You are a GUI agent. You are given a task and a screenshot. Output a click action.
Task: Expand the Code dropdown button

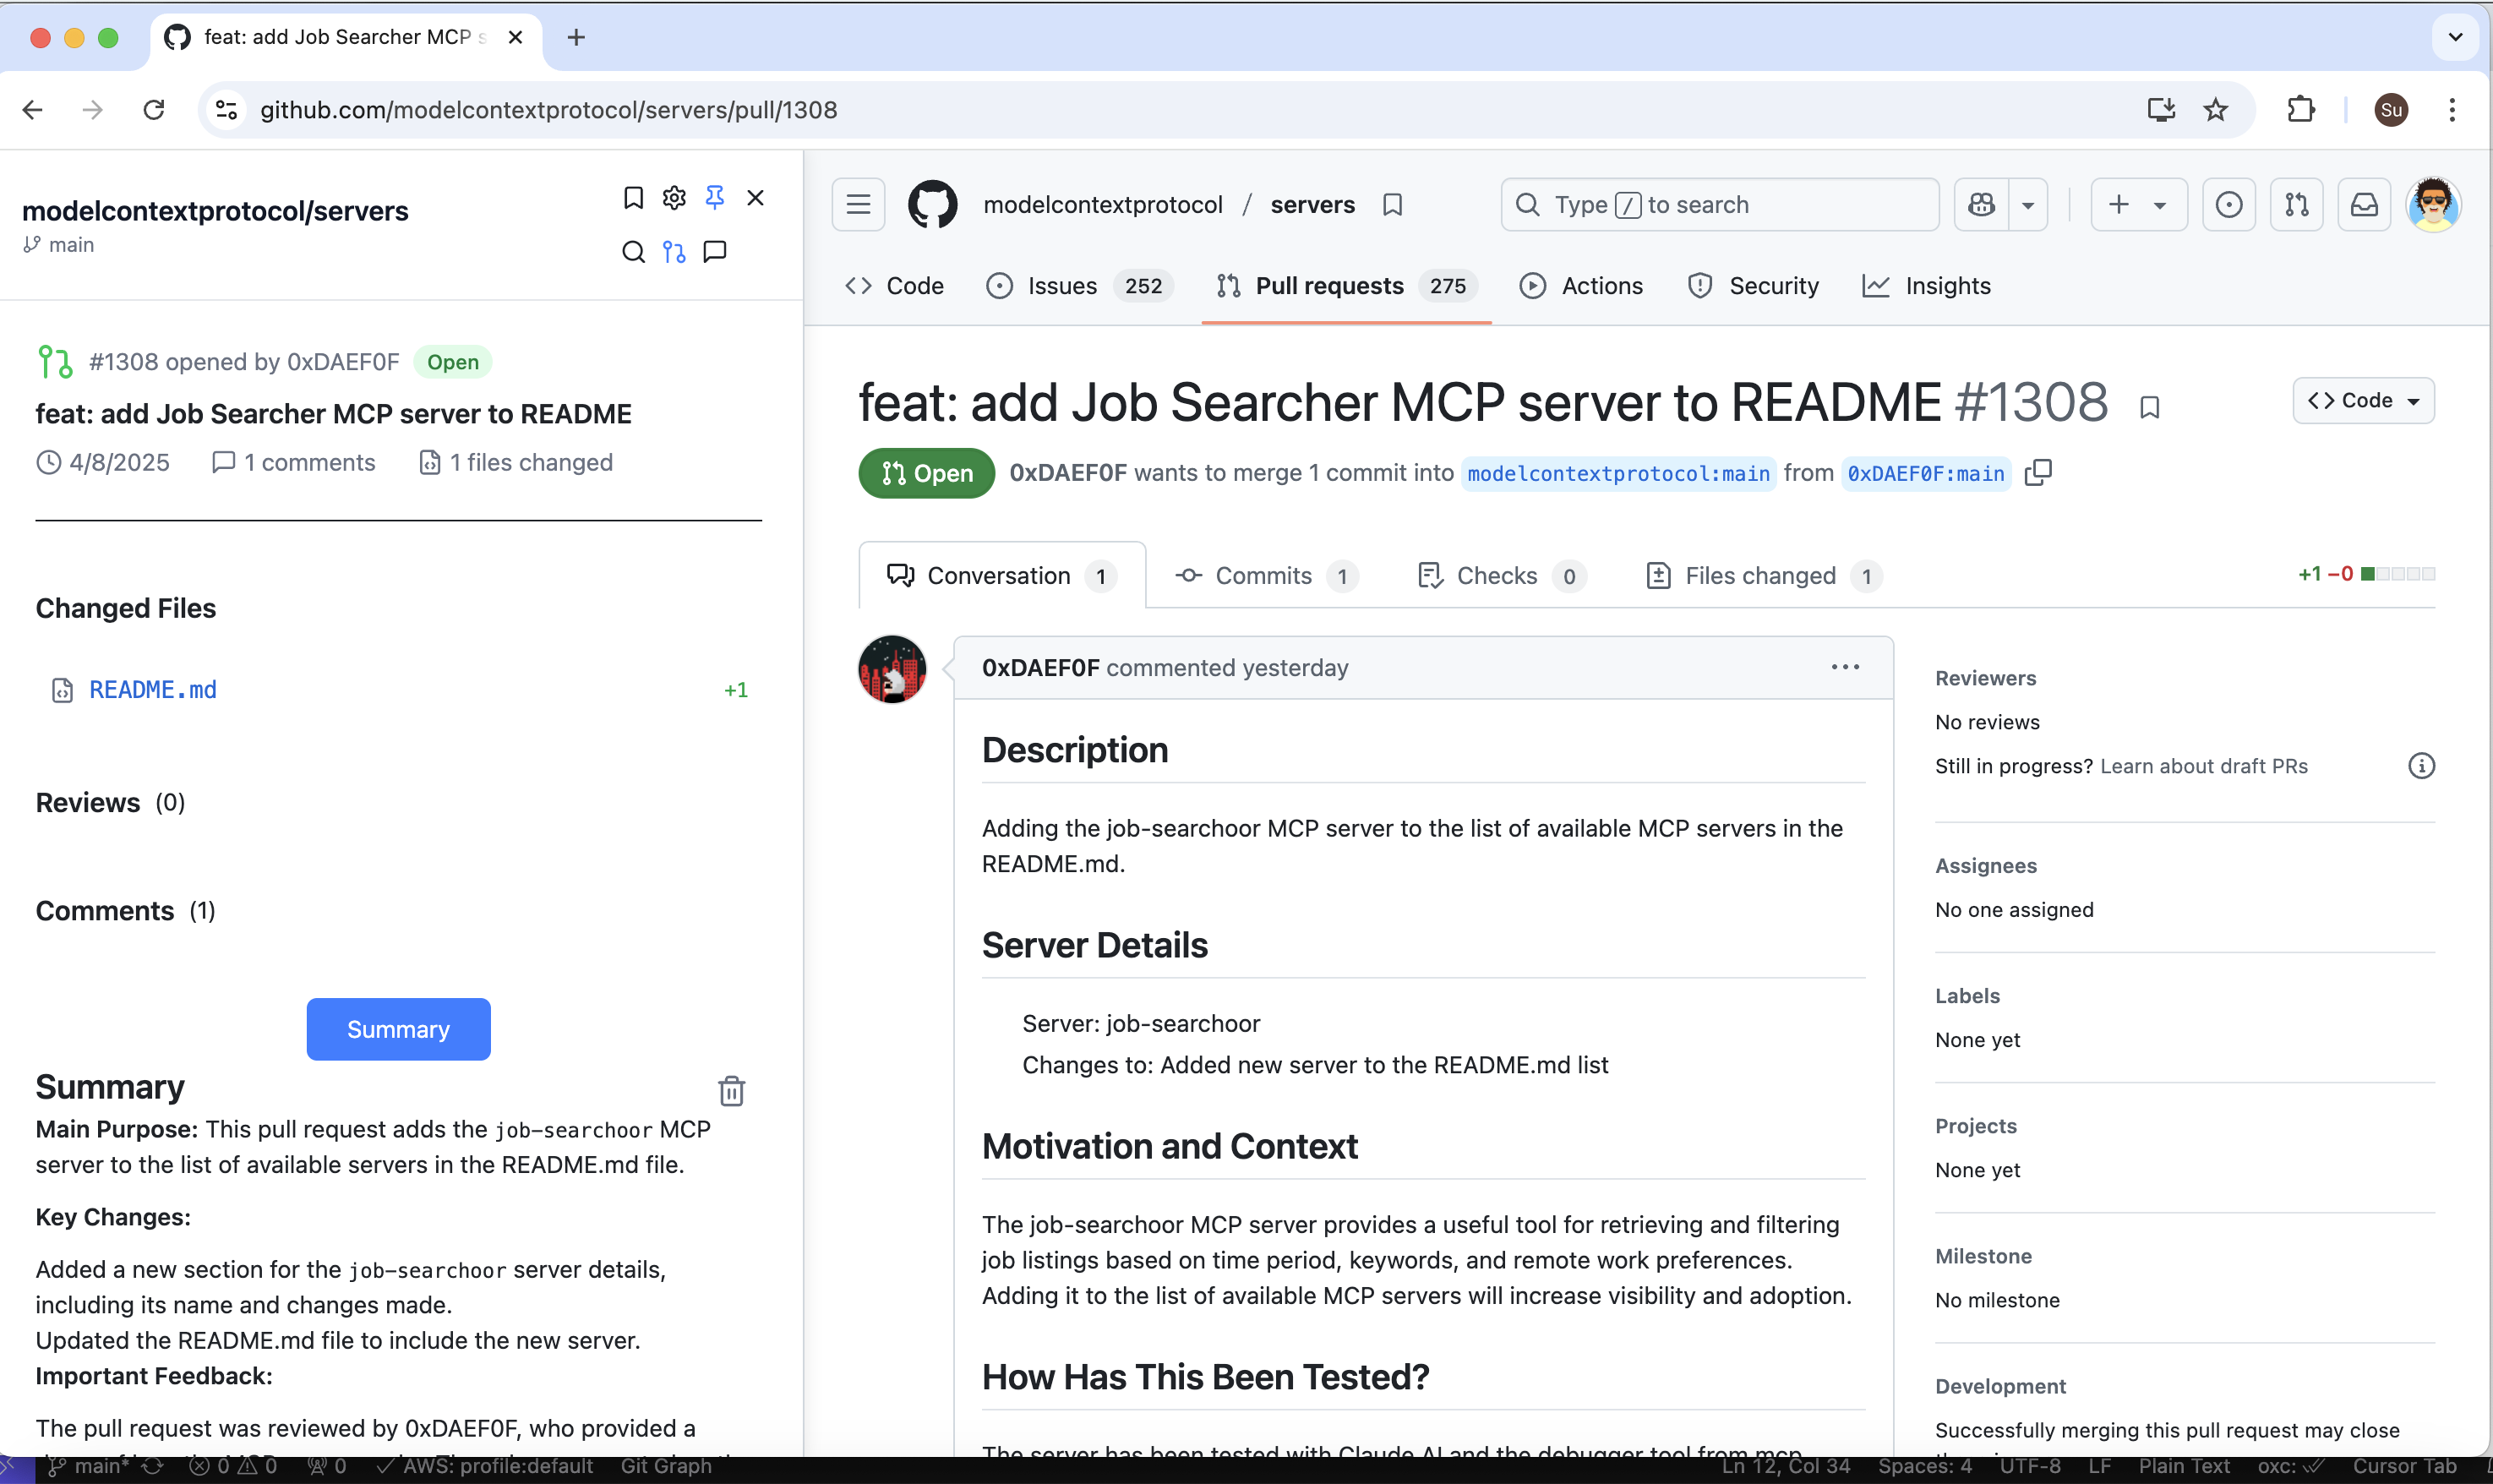2363,400
